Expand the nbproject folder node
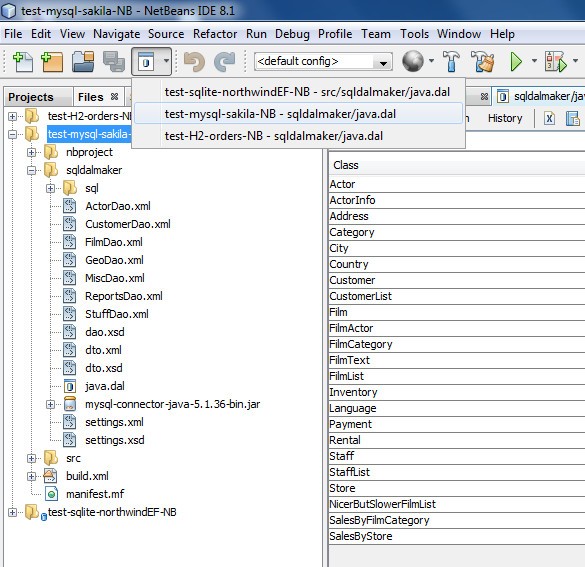Viewport: 585px width, 567px height. point(32,152)
